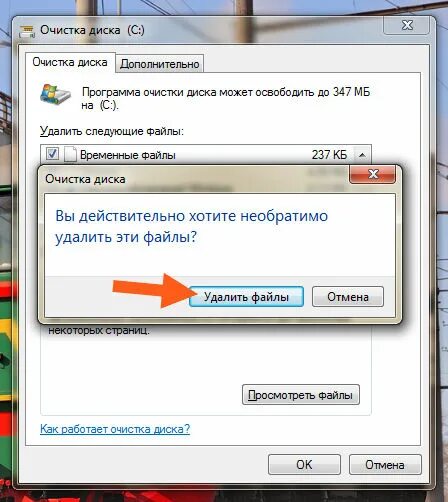Click the Windows drive cleanup icon beside the description
Image resolution: width=448 pixels, height=502 pixels.
[x=55, y=95]
